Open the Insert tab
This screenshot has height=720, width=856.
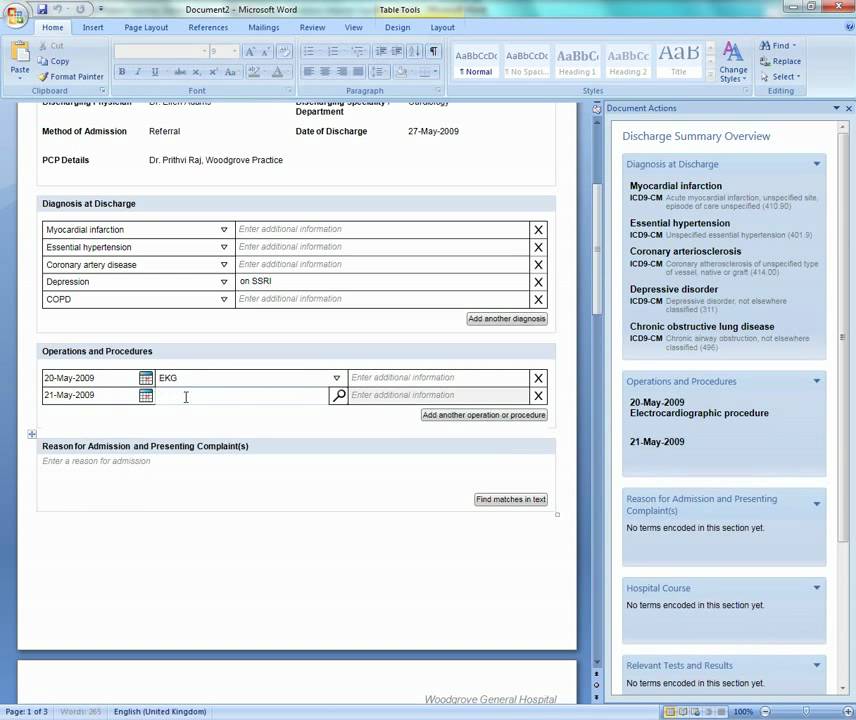pyautogui.click(x=93, y=27)
